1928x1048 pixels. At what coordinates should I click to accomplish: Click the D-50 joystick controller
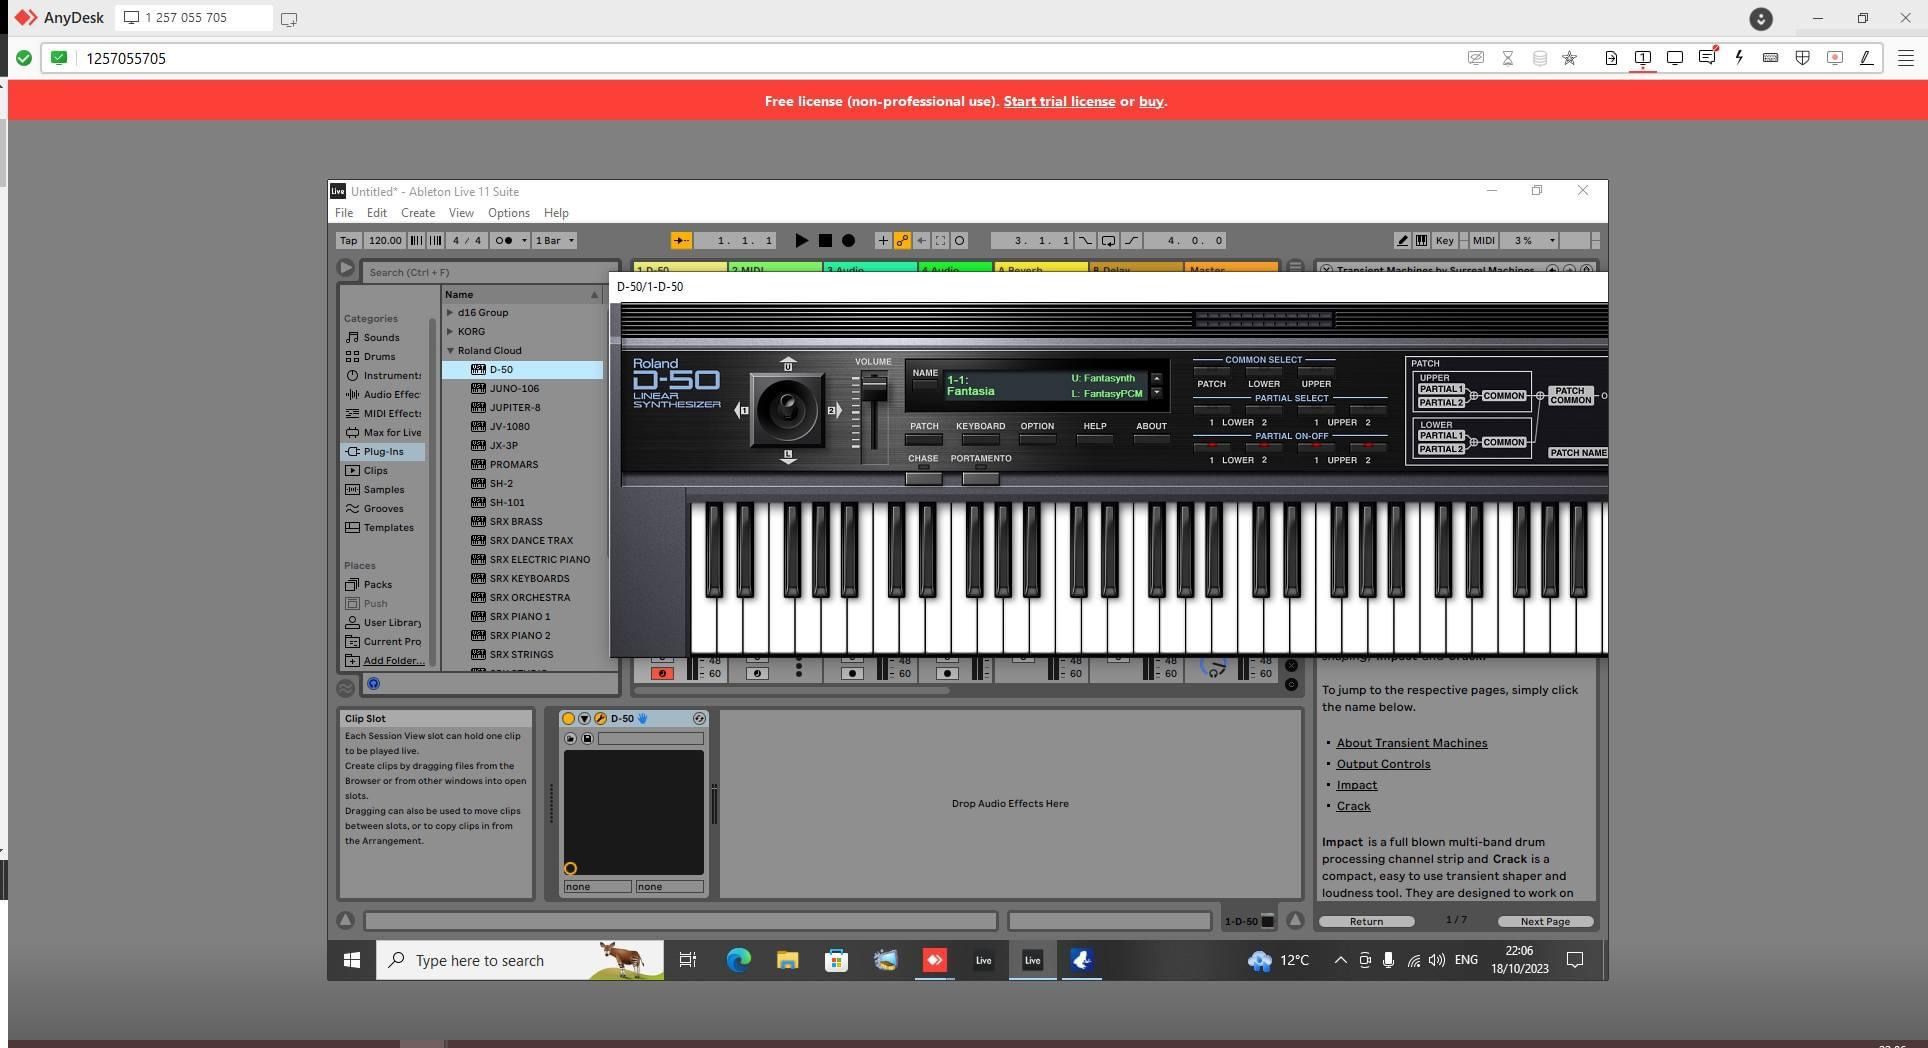pos(788,409)
